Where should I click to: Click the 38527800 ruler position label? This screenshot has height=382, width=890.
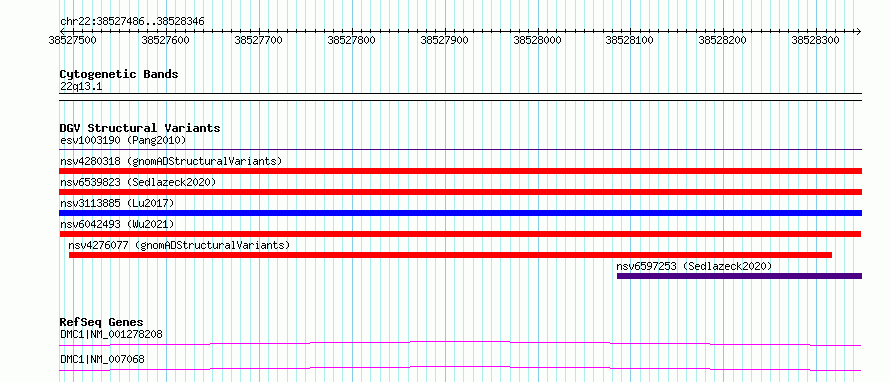[351, 40]
